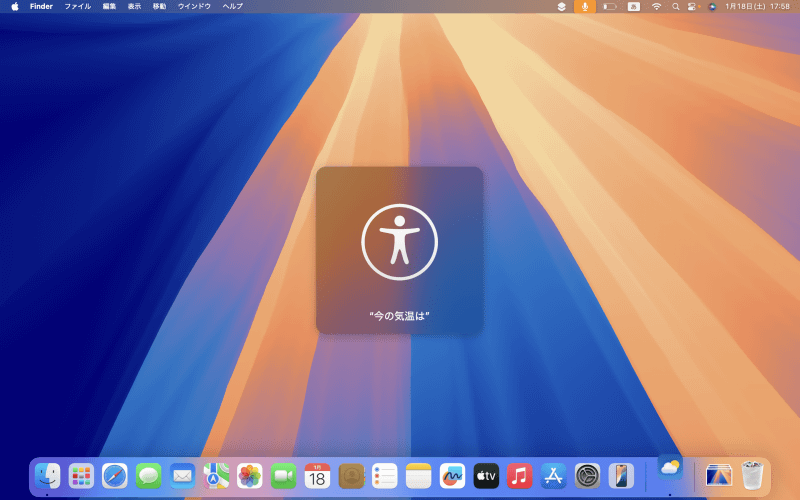Open the Trash
This screenshot has width=800, height=500.
752,476
